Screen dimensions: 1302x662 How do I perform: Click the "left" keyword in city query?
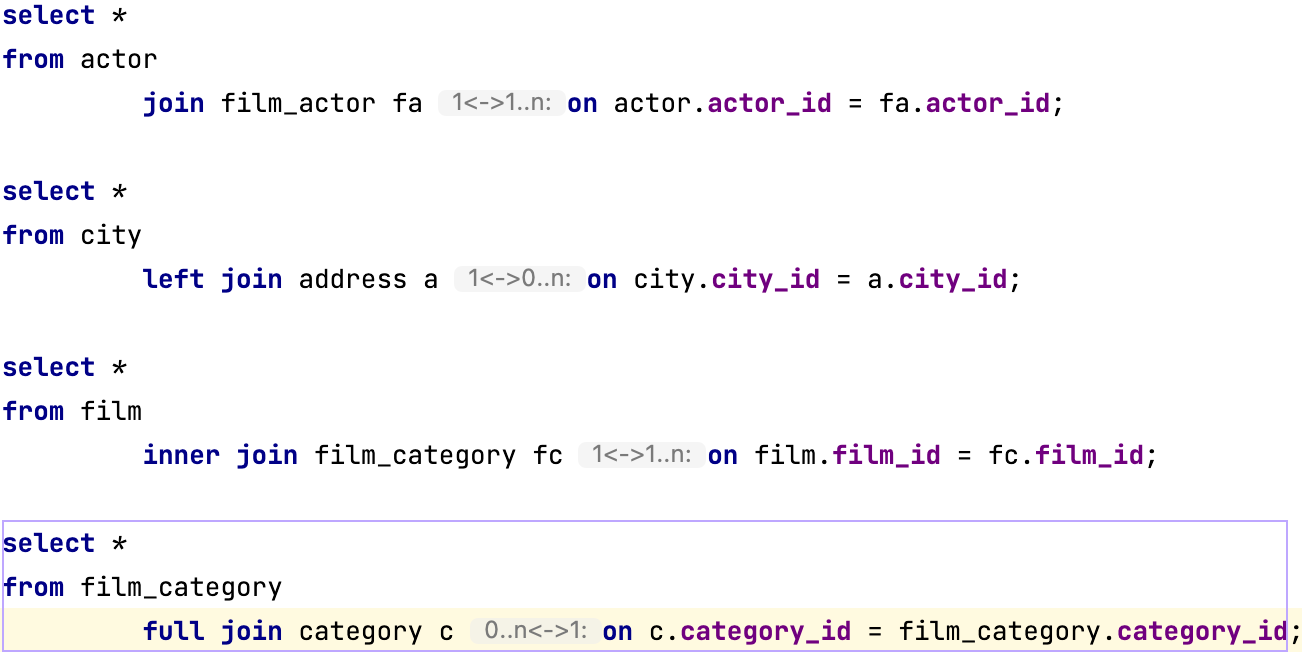coord(173,279)
